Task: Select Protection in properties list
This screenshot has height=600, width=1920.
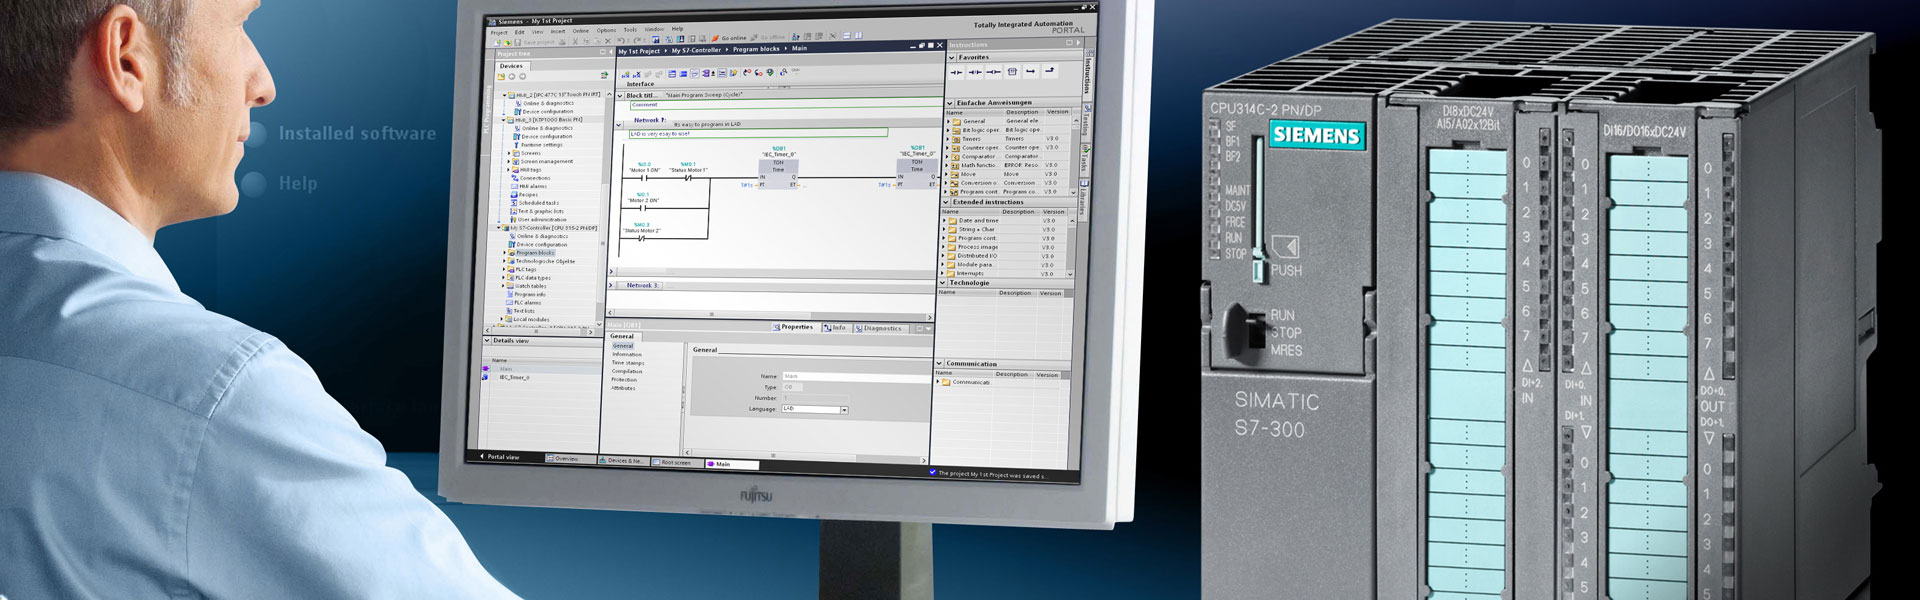Action: [x=624, y=379]
